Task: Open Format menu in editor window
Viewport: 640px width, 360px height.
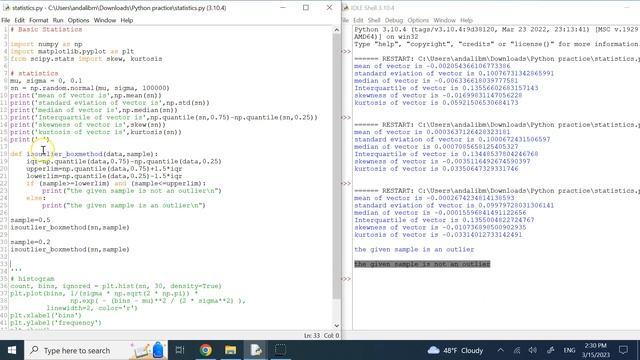Action: [x=39, y=20]
